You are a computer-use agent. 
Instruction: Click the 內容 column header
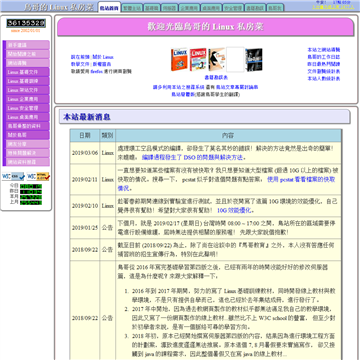coord(228,135)
